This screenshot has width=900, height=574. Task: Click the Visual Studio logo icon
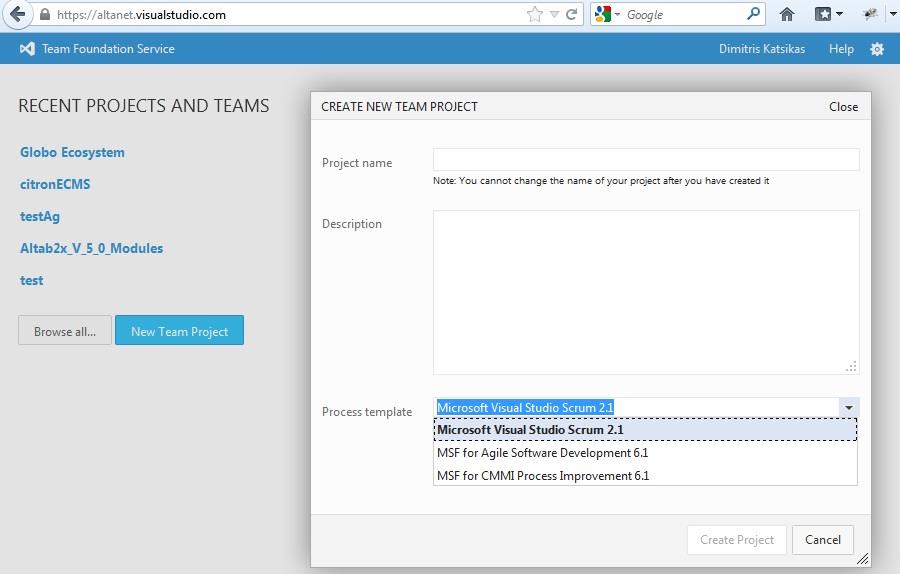pyautogui.click(x=27, y=49)
